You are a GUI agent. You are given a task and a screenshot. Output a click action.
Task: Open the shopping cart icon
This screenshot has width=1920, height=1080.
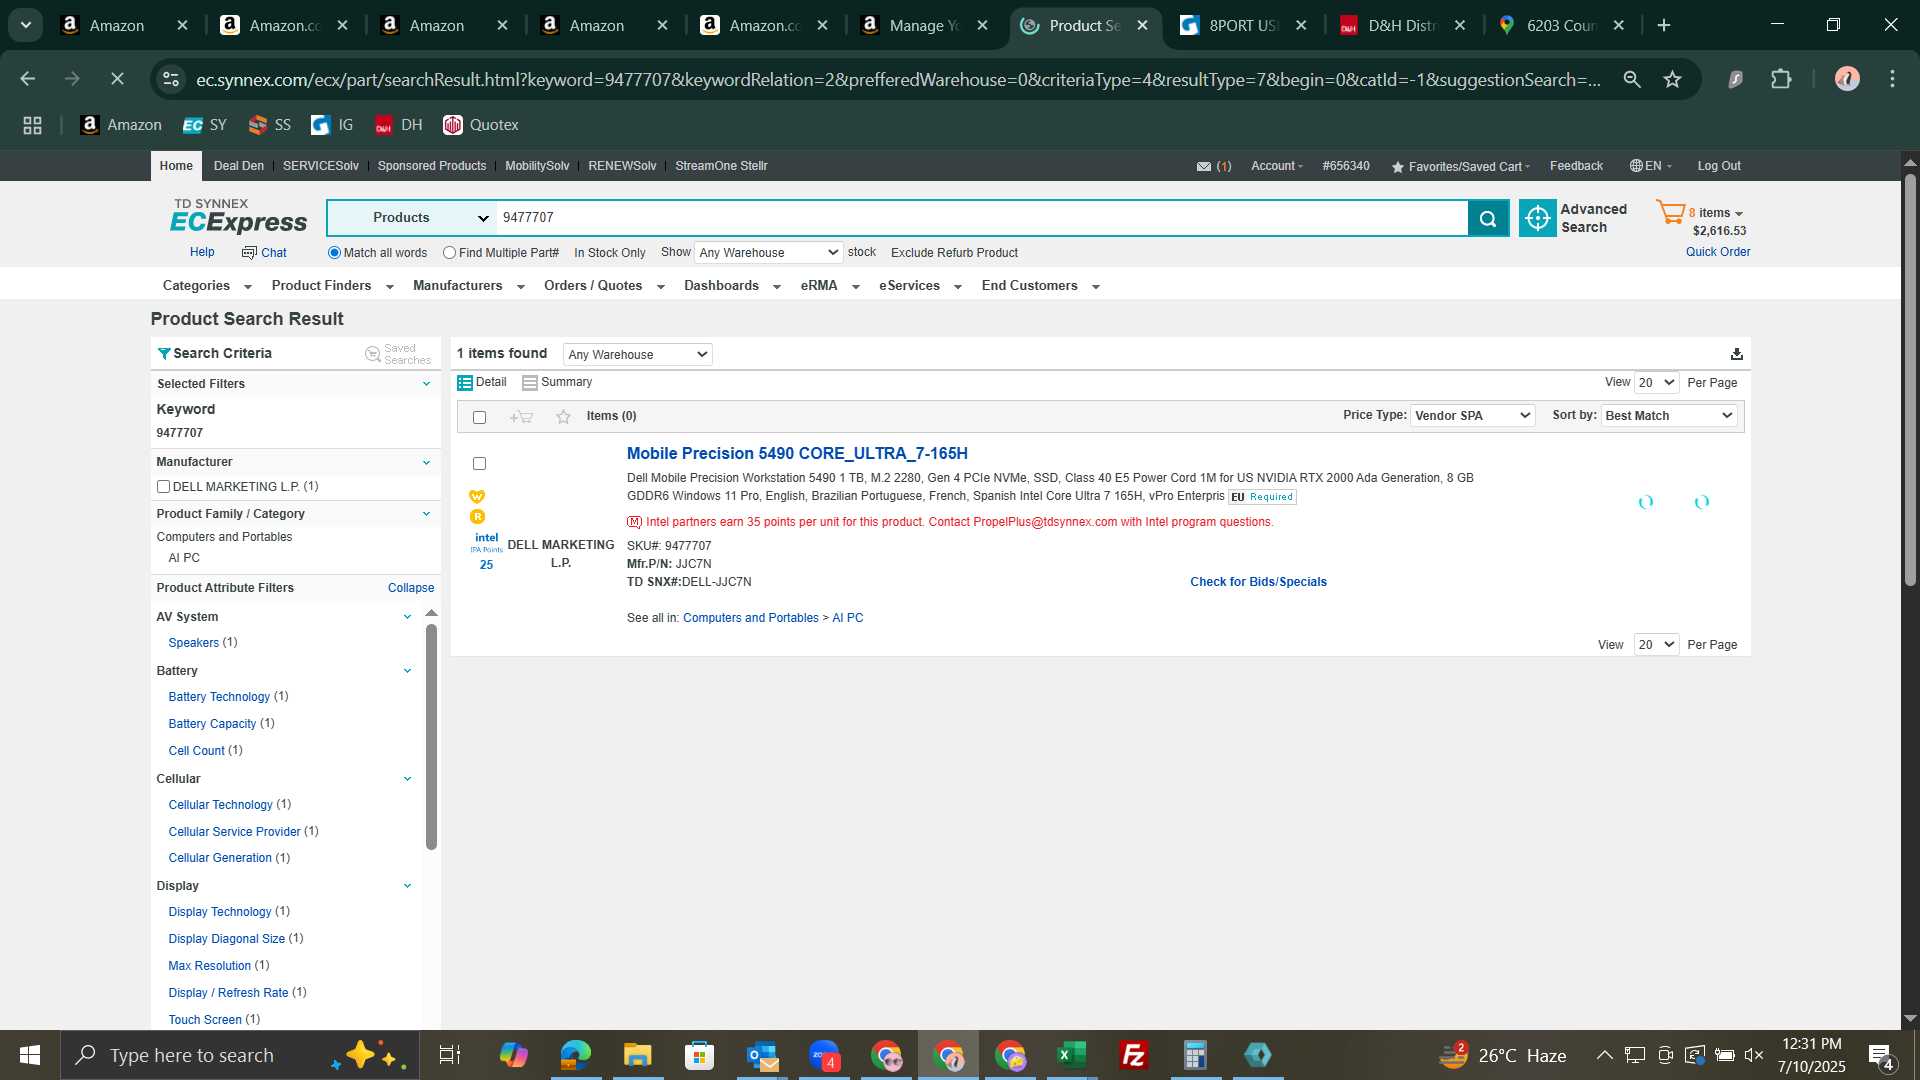click(x=1670, y=212)
